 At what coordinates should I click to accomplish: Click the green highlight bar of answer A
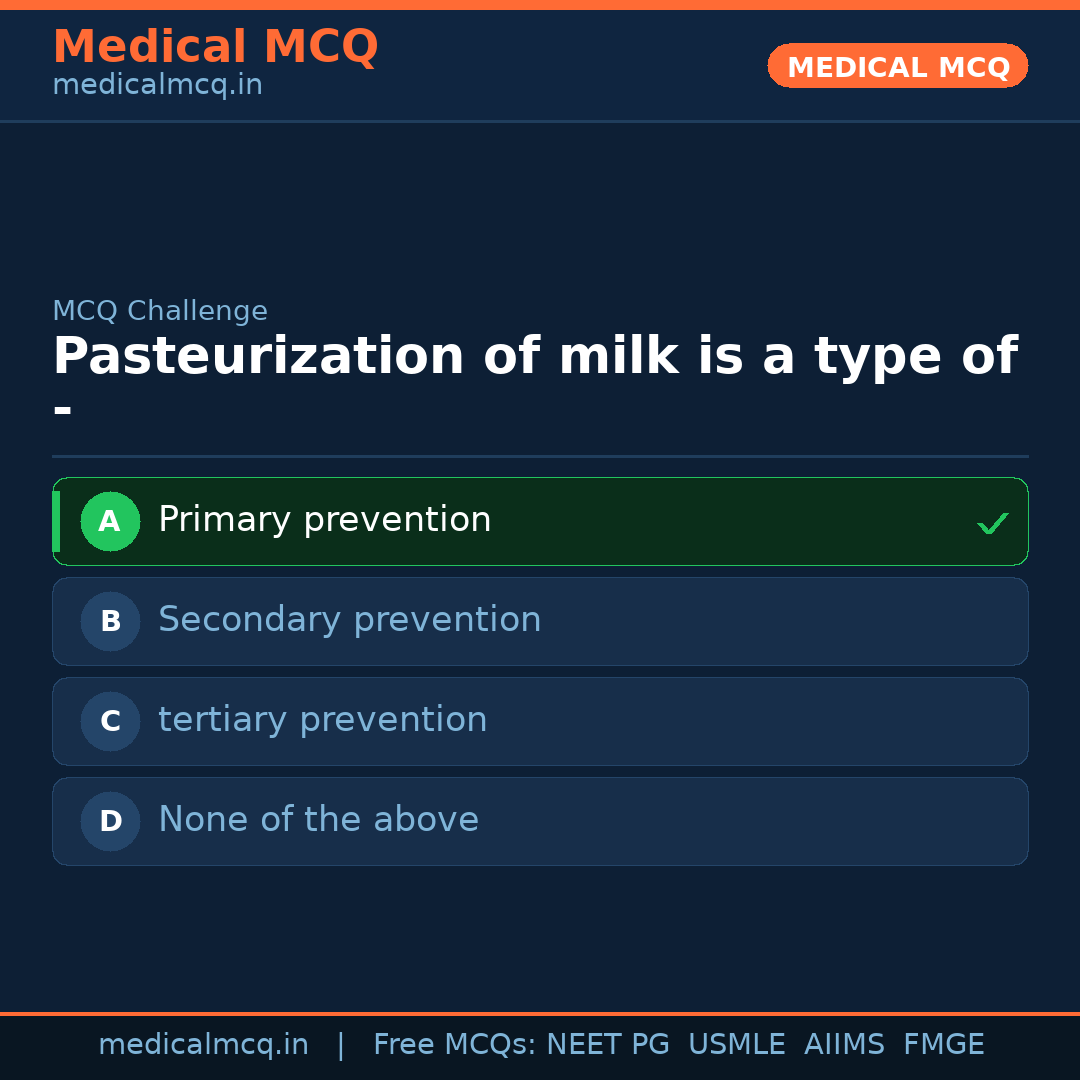tap(57, 521)
